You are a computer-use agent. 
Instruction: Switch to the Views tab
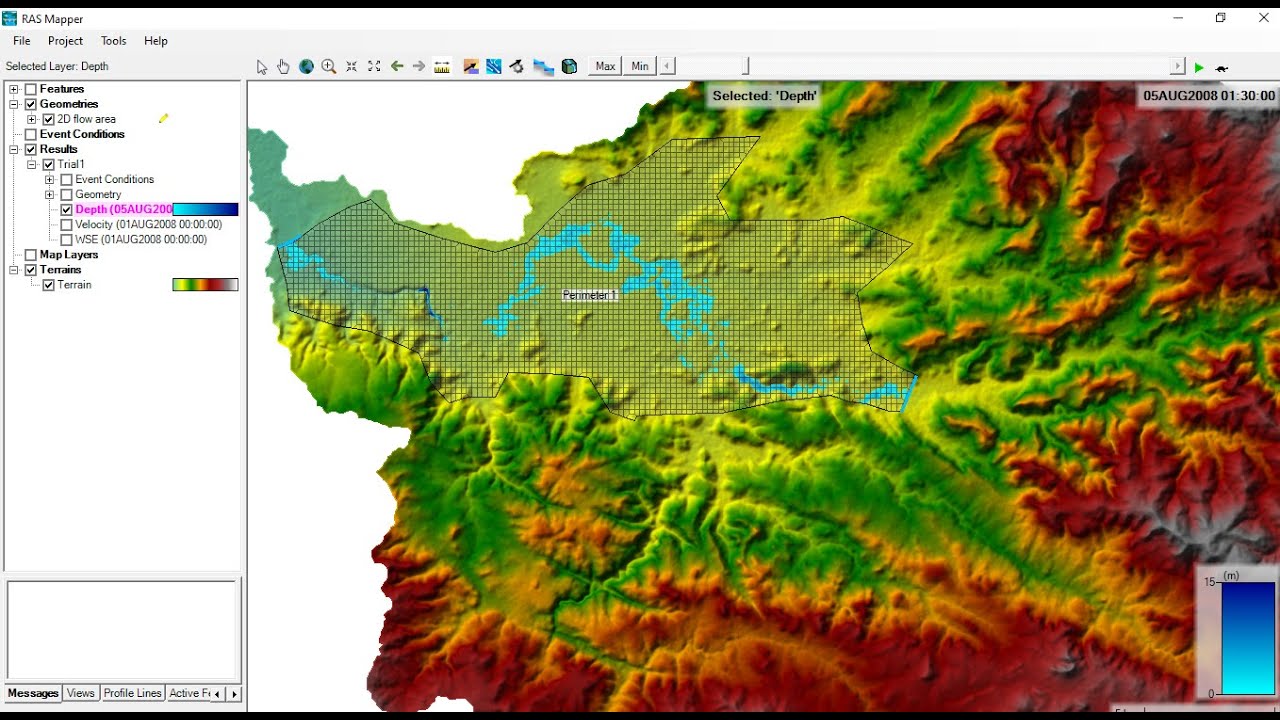[81, 693]
